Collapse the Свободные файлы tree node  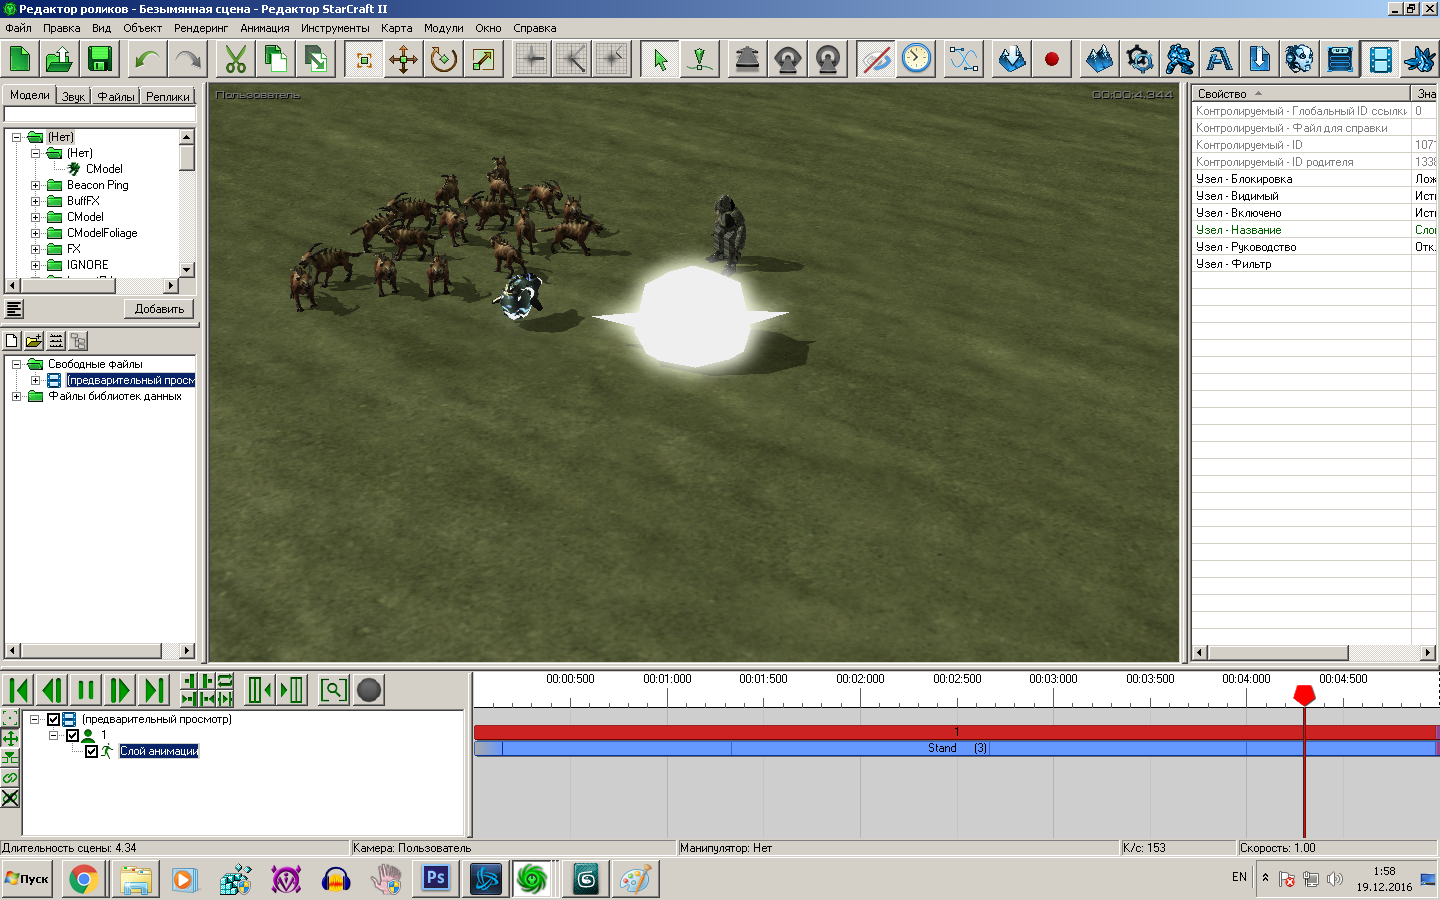[16, 364]
